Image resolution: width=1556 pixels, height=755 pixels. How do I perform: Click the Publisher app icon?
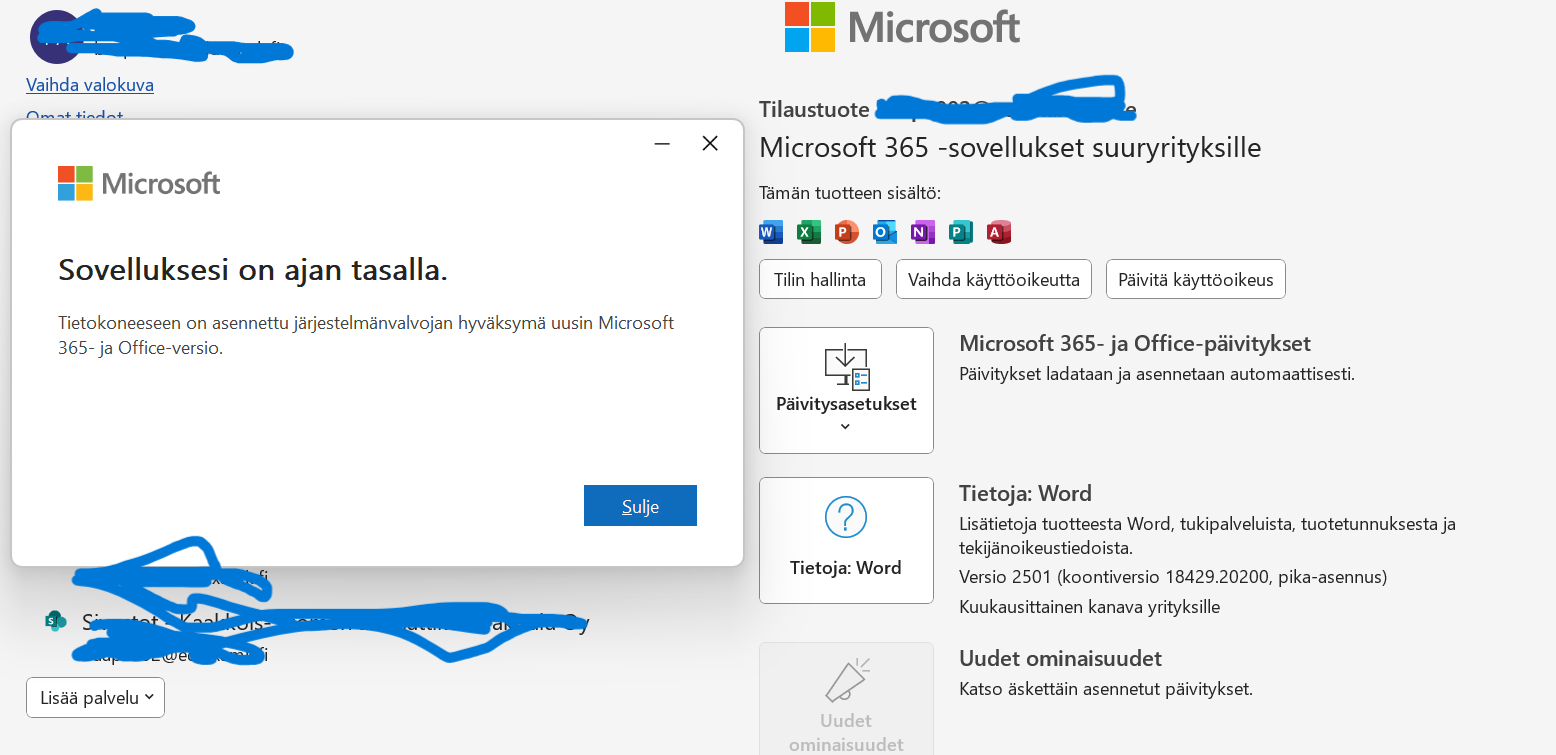pyautogui.click(x=961, y=232)
